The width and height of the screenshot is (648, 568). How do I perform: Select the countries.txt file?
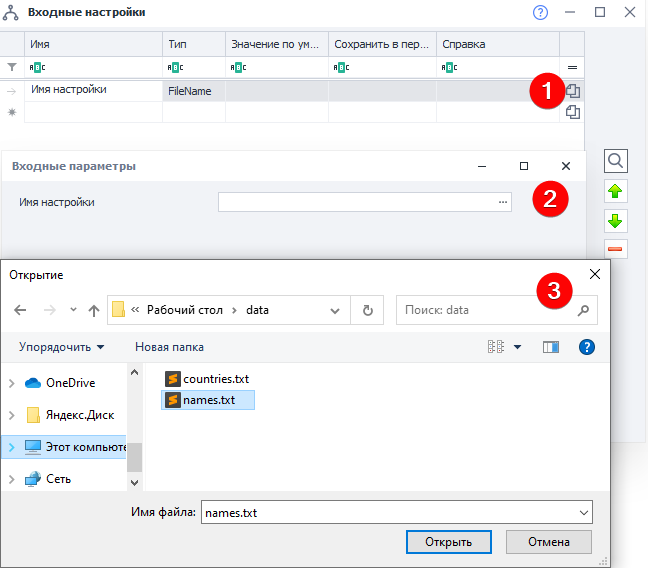tap(215, 379)
